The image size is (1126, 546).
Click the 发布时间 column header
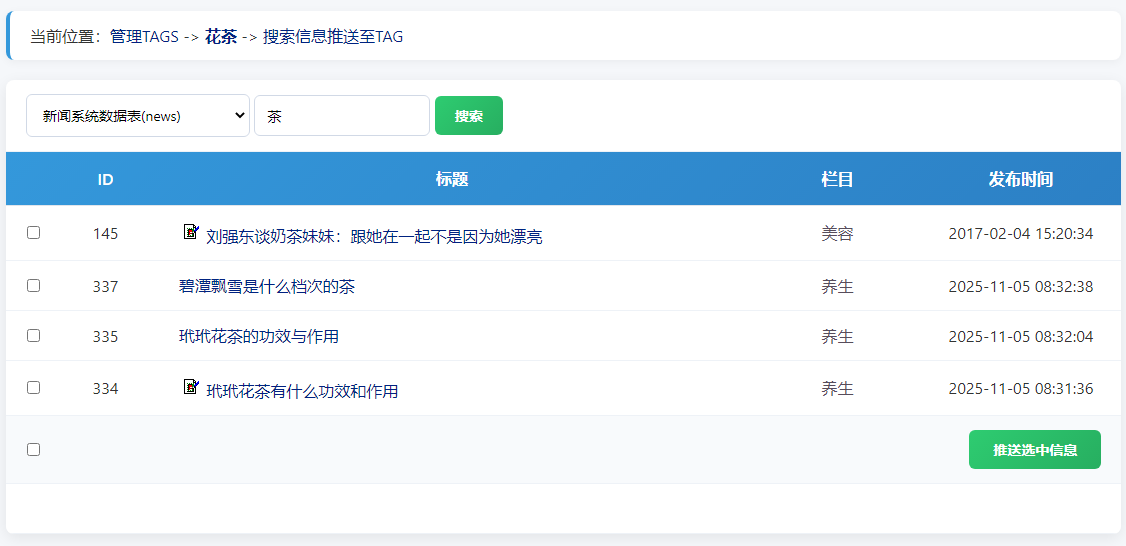pos(1021,180)
